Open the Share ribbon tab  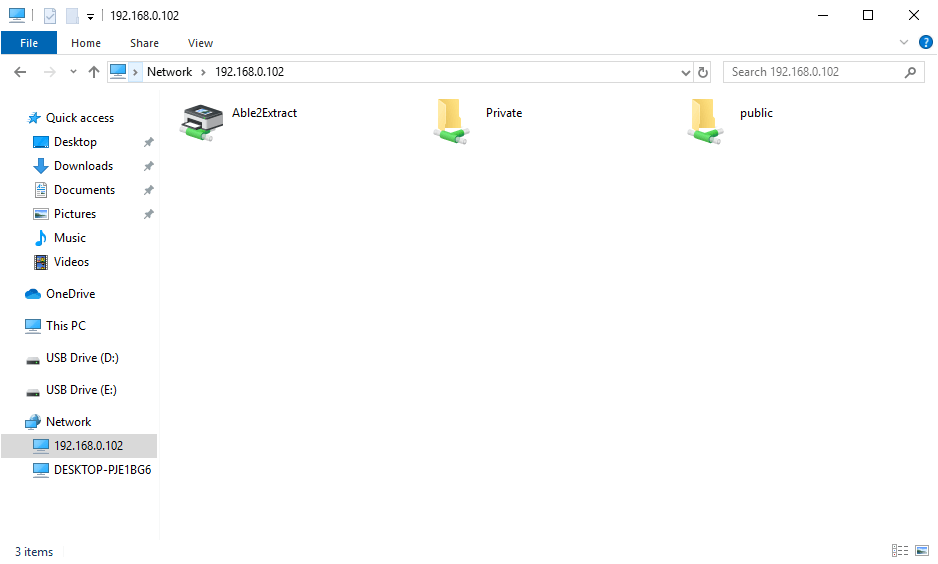click(x=144, y=43)
